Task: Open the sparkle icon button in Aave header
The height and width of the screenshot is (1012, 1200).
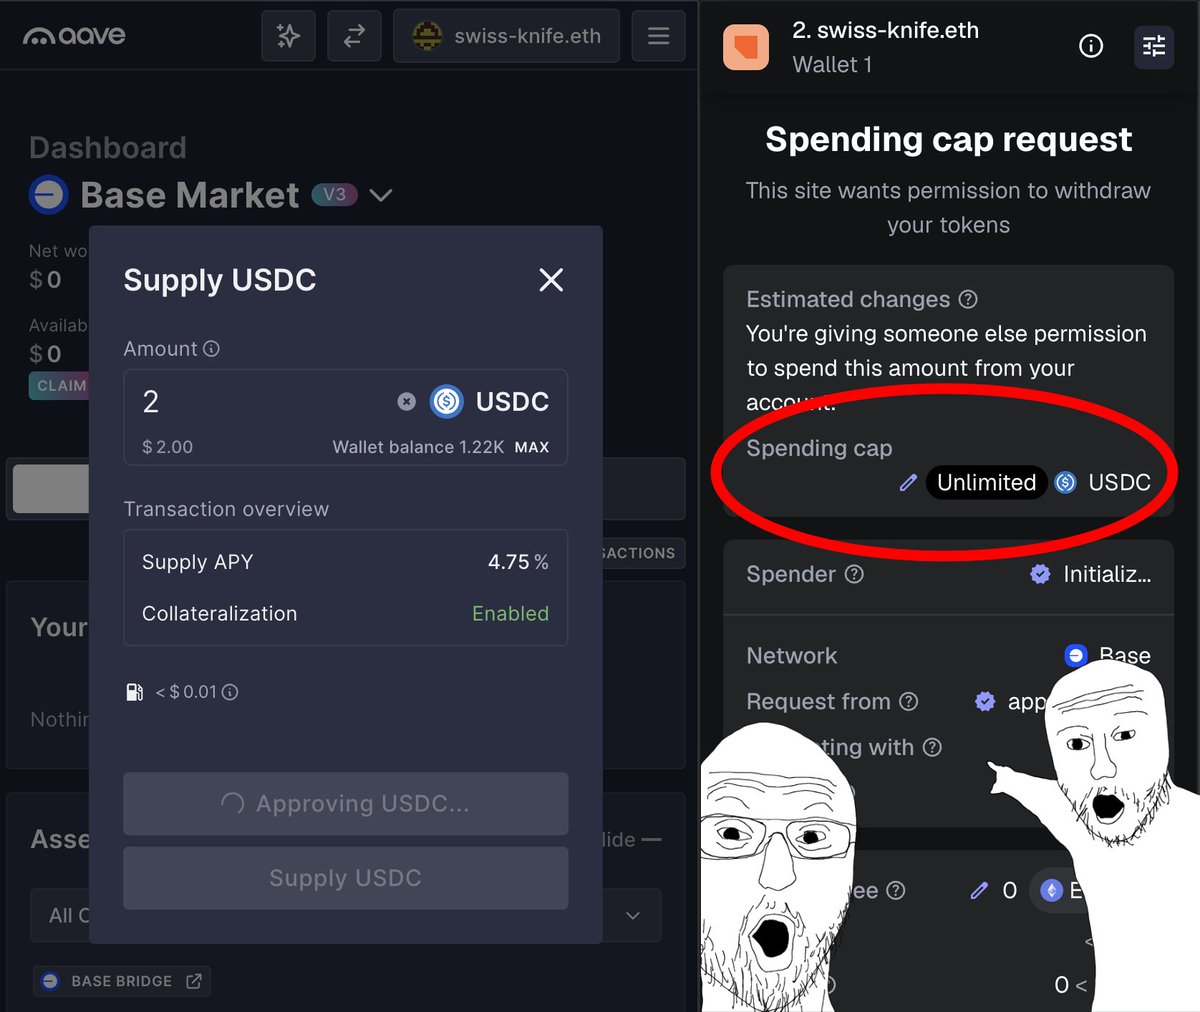Action: click(288, 36)
